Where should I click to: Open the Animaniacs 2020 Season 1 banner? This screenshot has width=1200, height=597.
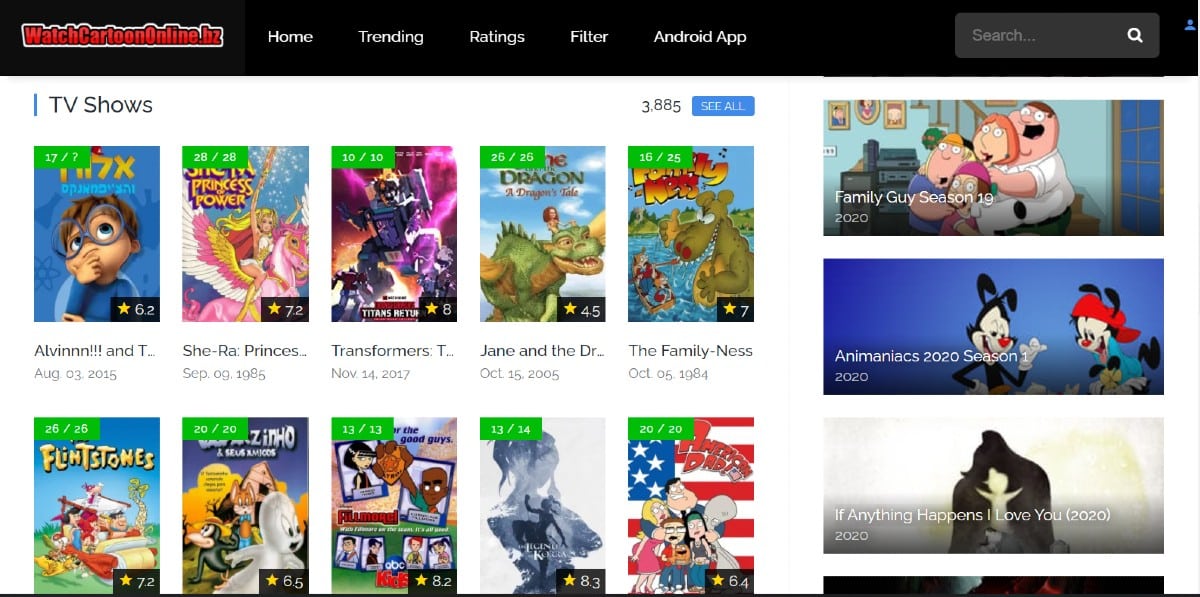tap(993, 327)
